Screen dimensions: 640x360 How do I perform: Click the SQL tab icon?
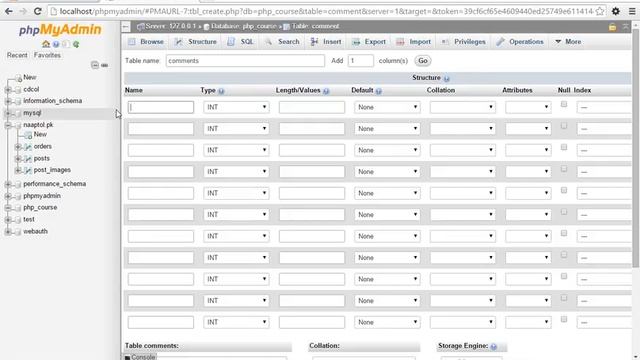[x=231, y=42]
